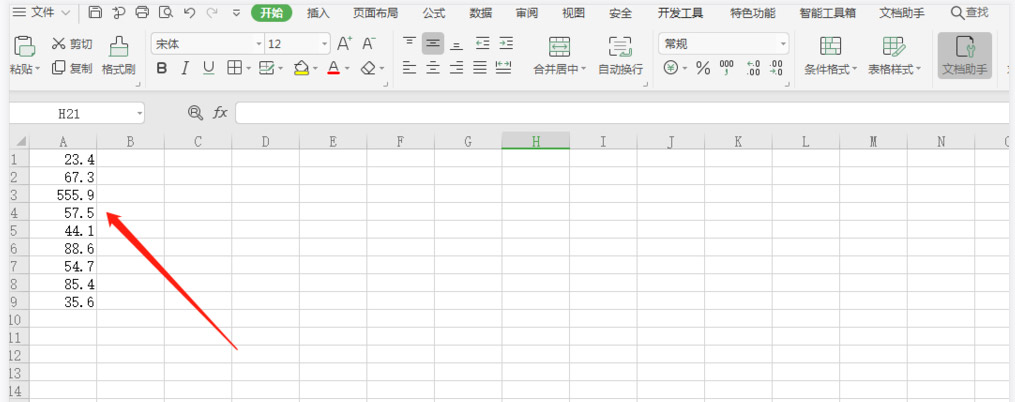Open print preview icon
Screen dimensions: 1015x402
click(166, 12)
